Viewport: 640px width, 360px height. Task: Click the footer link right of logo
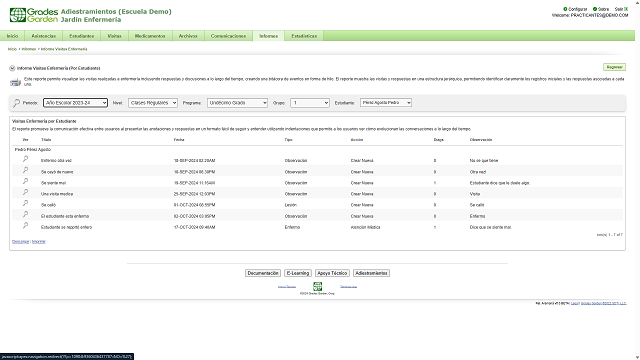point(349,287)
